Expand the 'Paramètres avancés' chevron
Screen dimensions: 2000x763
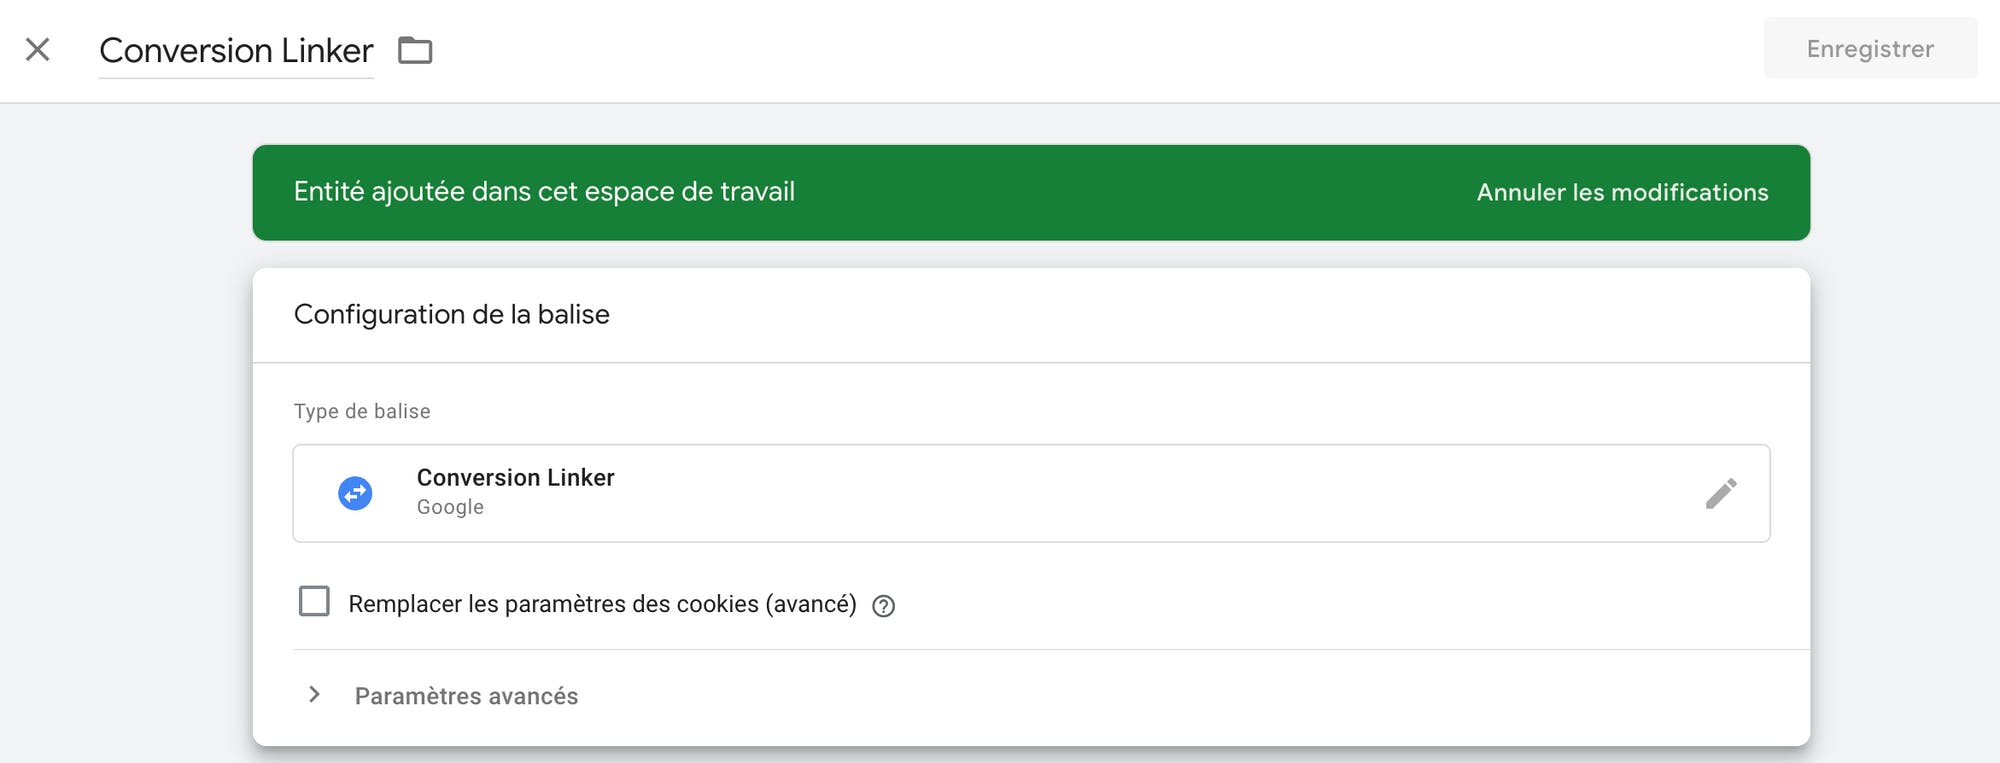(314, 694)
